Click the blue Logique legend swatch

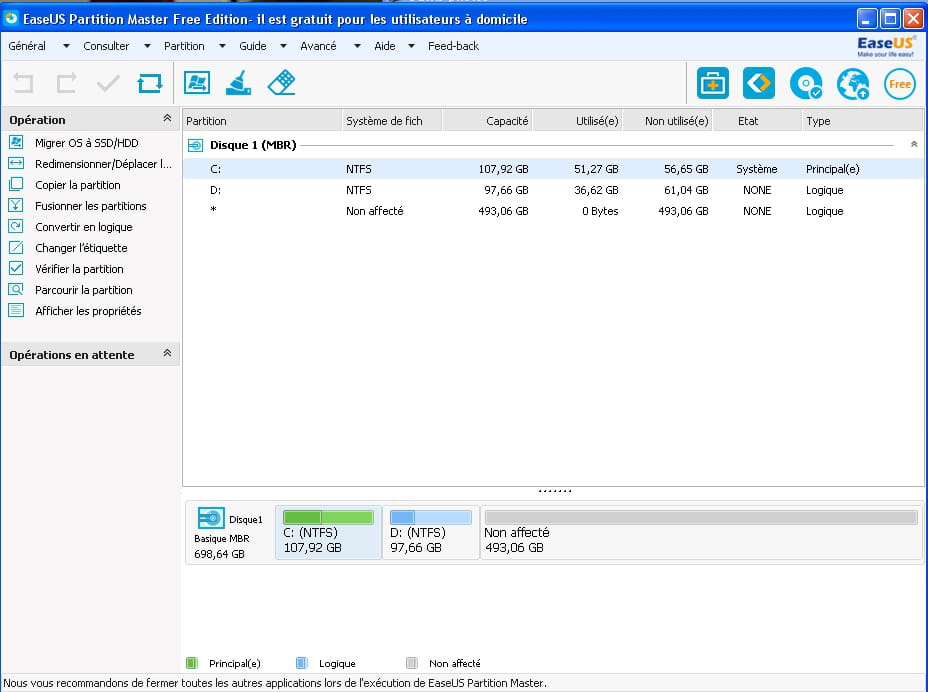point(301,663)
